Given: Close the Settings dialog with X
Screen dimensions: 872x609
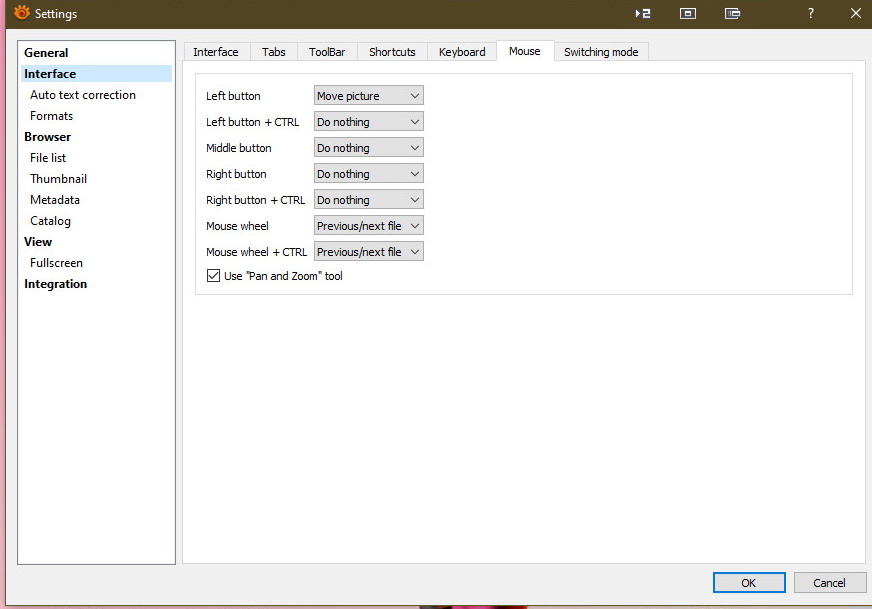Looking at the screenshot, I should [855, 14].
